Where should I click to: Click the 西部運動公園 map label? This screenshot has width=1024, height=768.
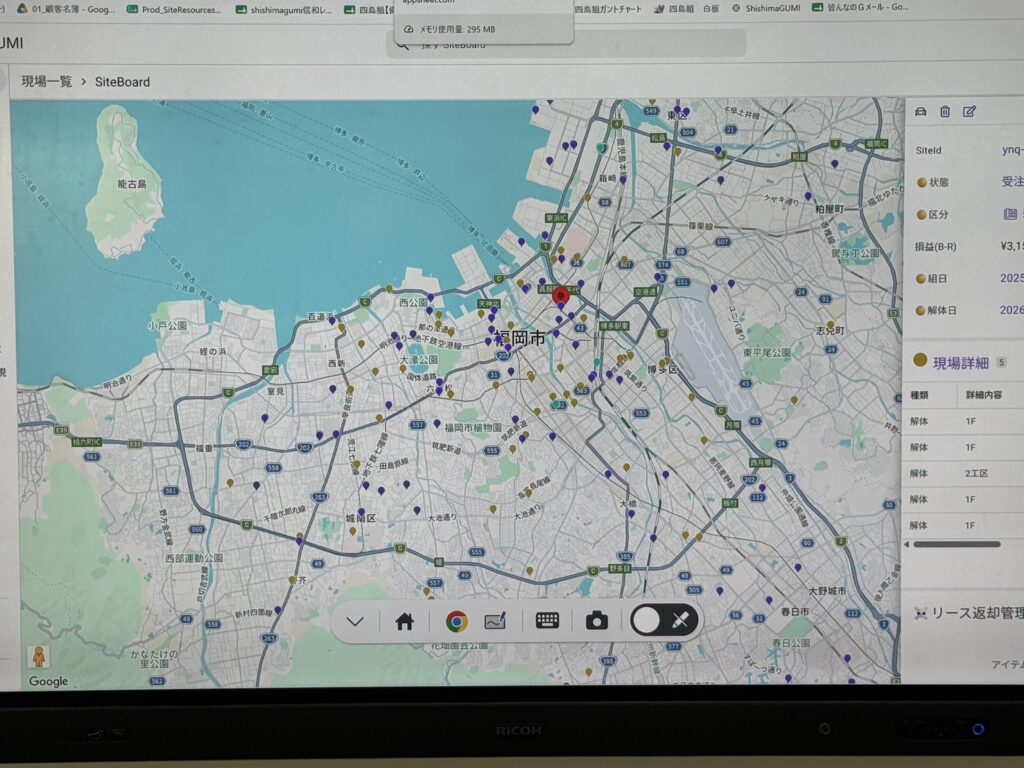tap(194, 558)
